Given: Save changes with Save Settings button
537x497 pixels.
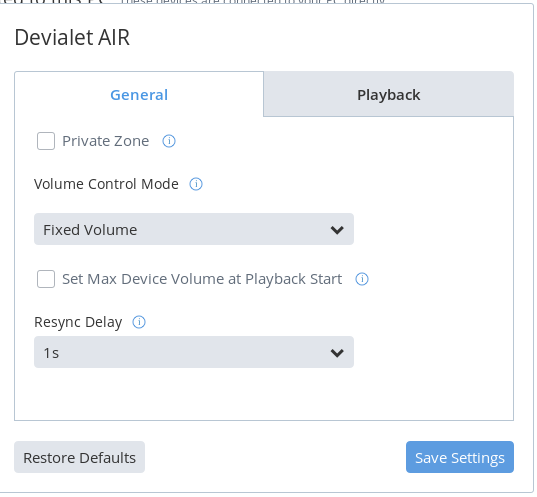Looking at the screenshot, I should tap(460, 457).
